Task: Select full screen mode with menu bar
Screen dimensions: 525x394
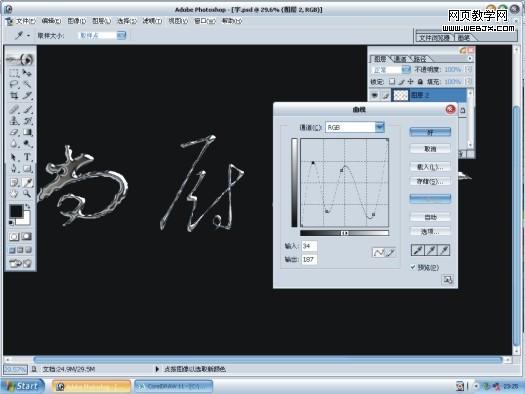Action: pos(20,250)
